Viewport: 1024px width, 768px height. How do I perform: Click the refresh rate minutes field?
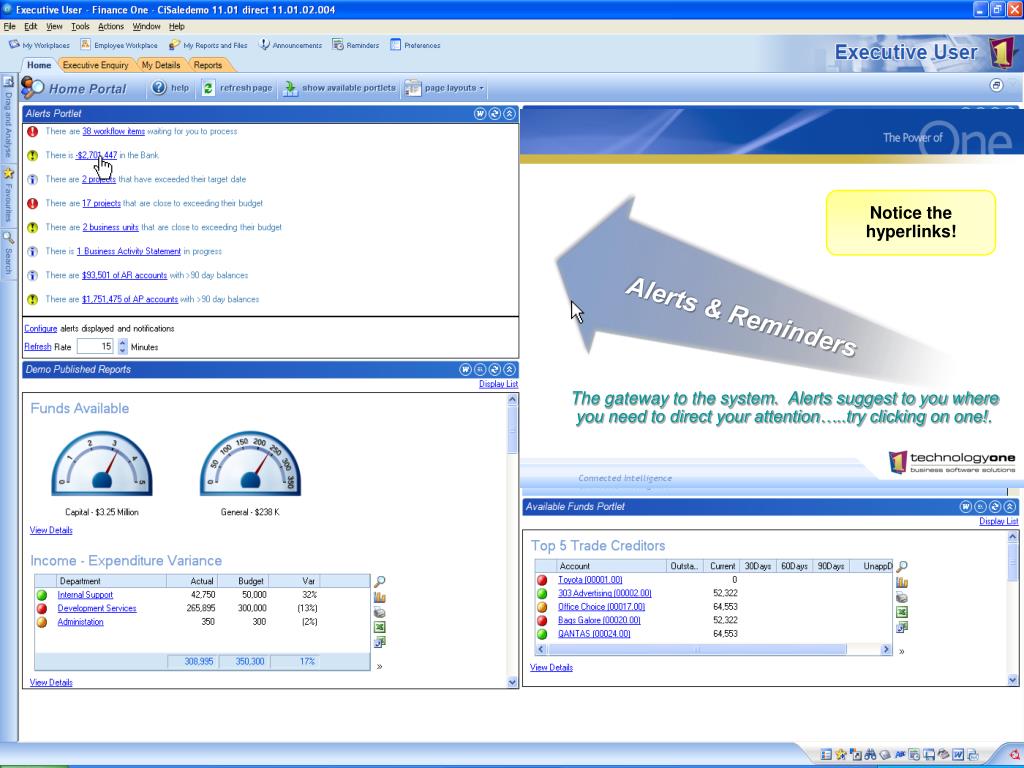[96, 347]
